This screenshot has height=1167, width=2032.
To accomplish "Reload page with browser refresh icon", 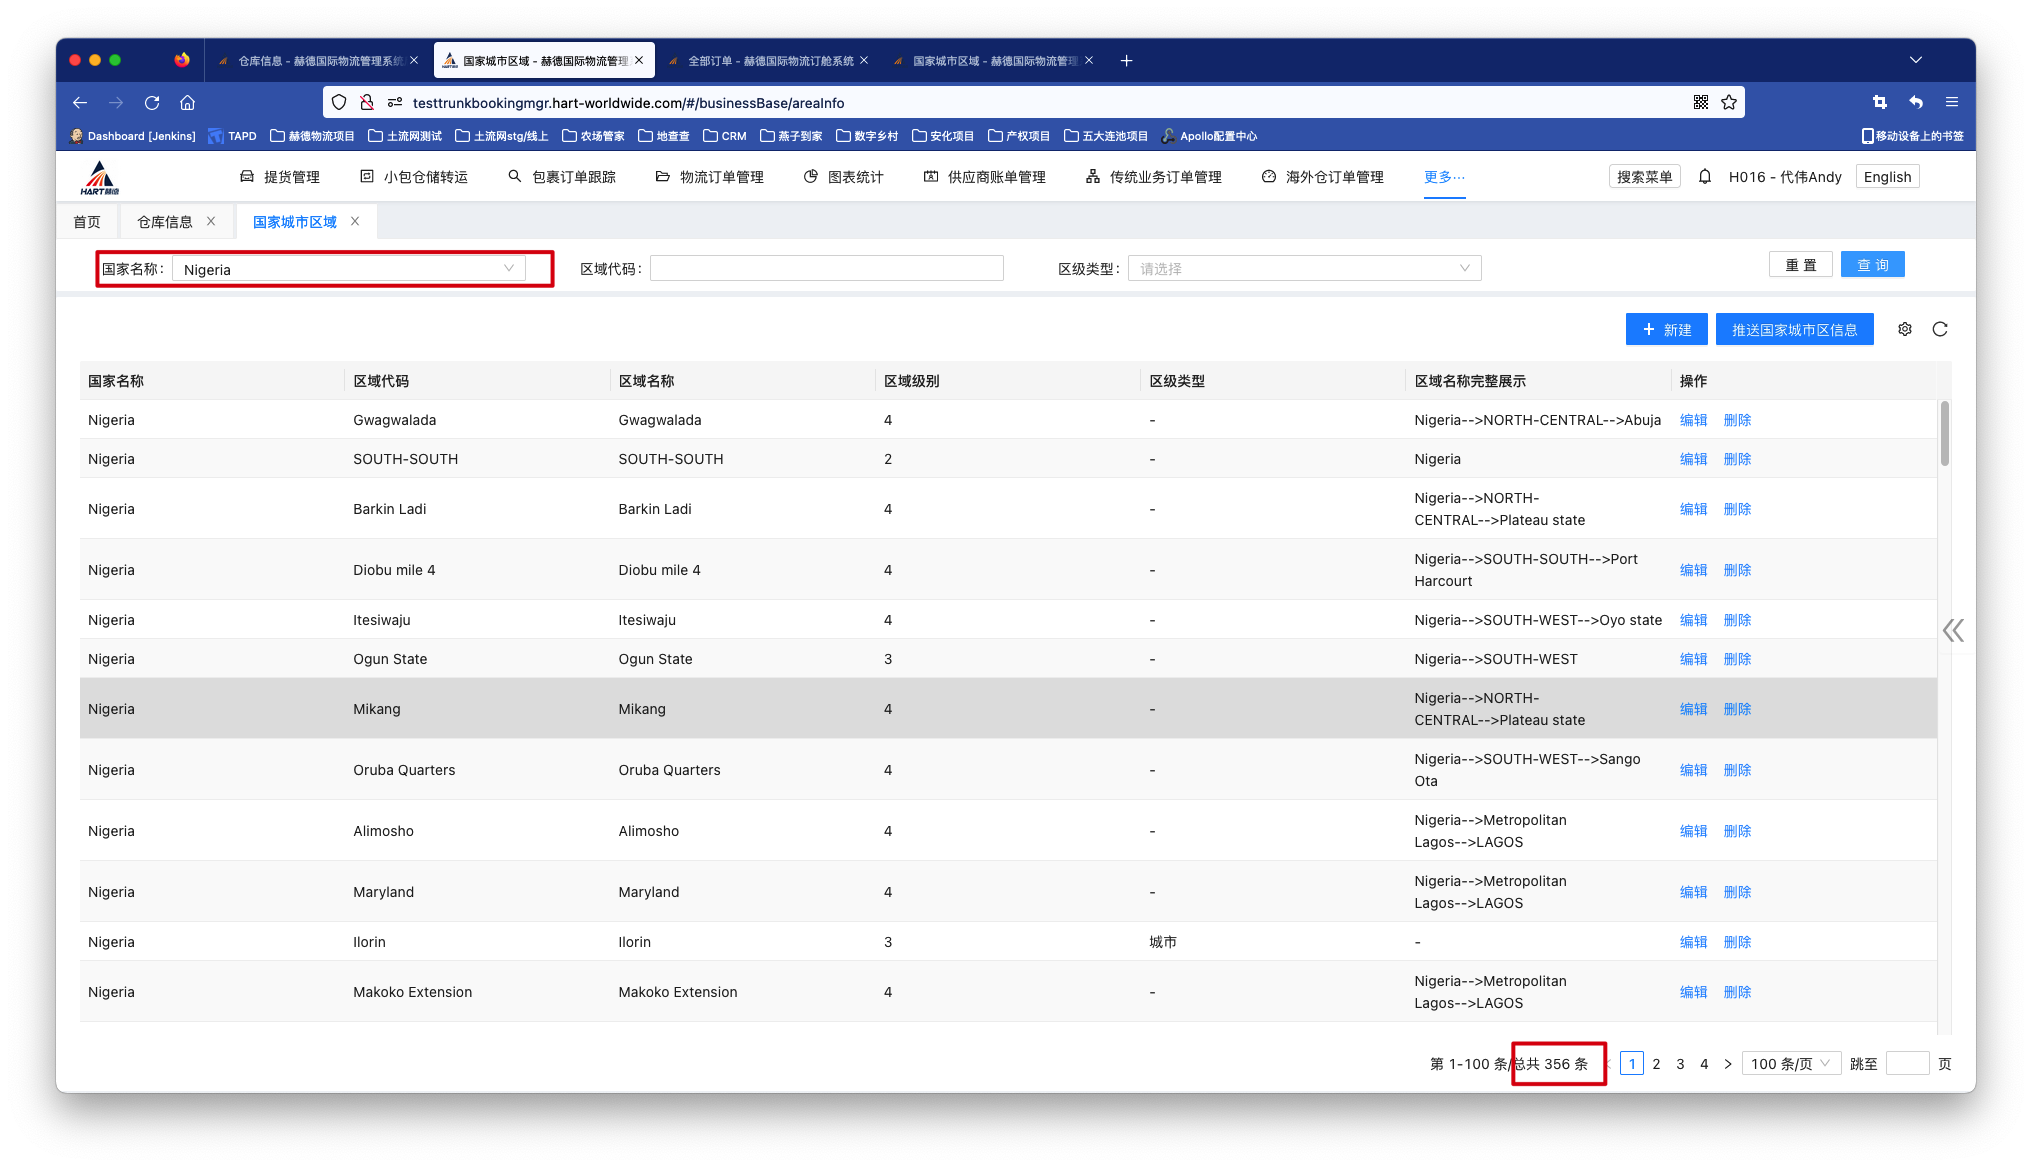I will [x=152, y=102].
